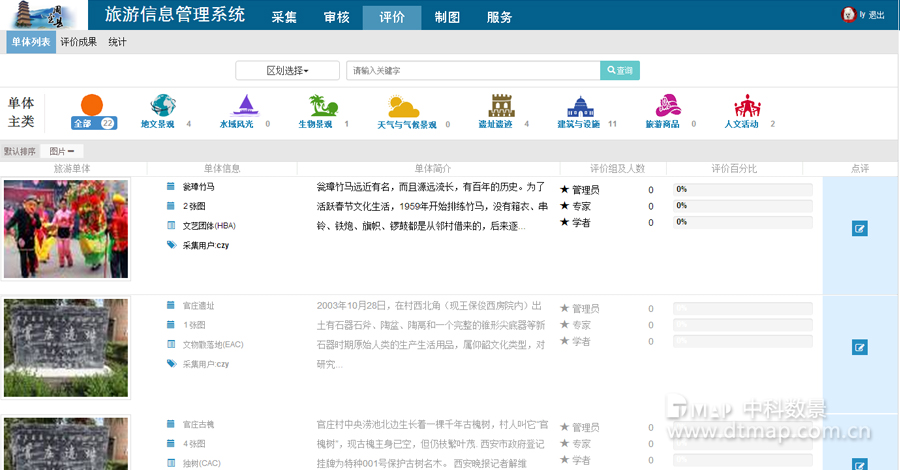Click the 默认排序 sort option
The width and height of the screenshot is (900, 470).
point(20,151)
